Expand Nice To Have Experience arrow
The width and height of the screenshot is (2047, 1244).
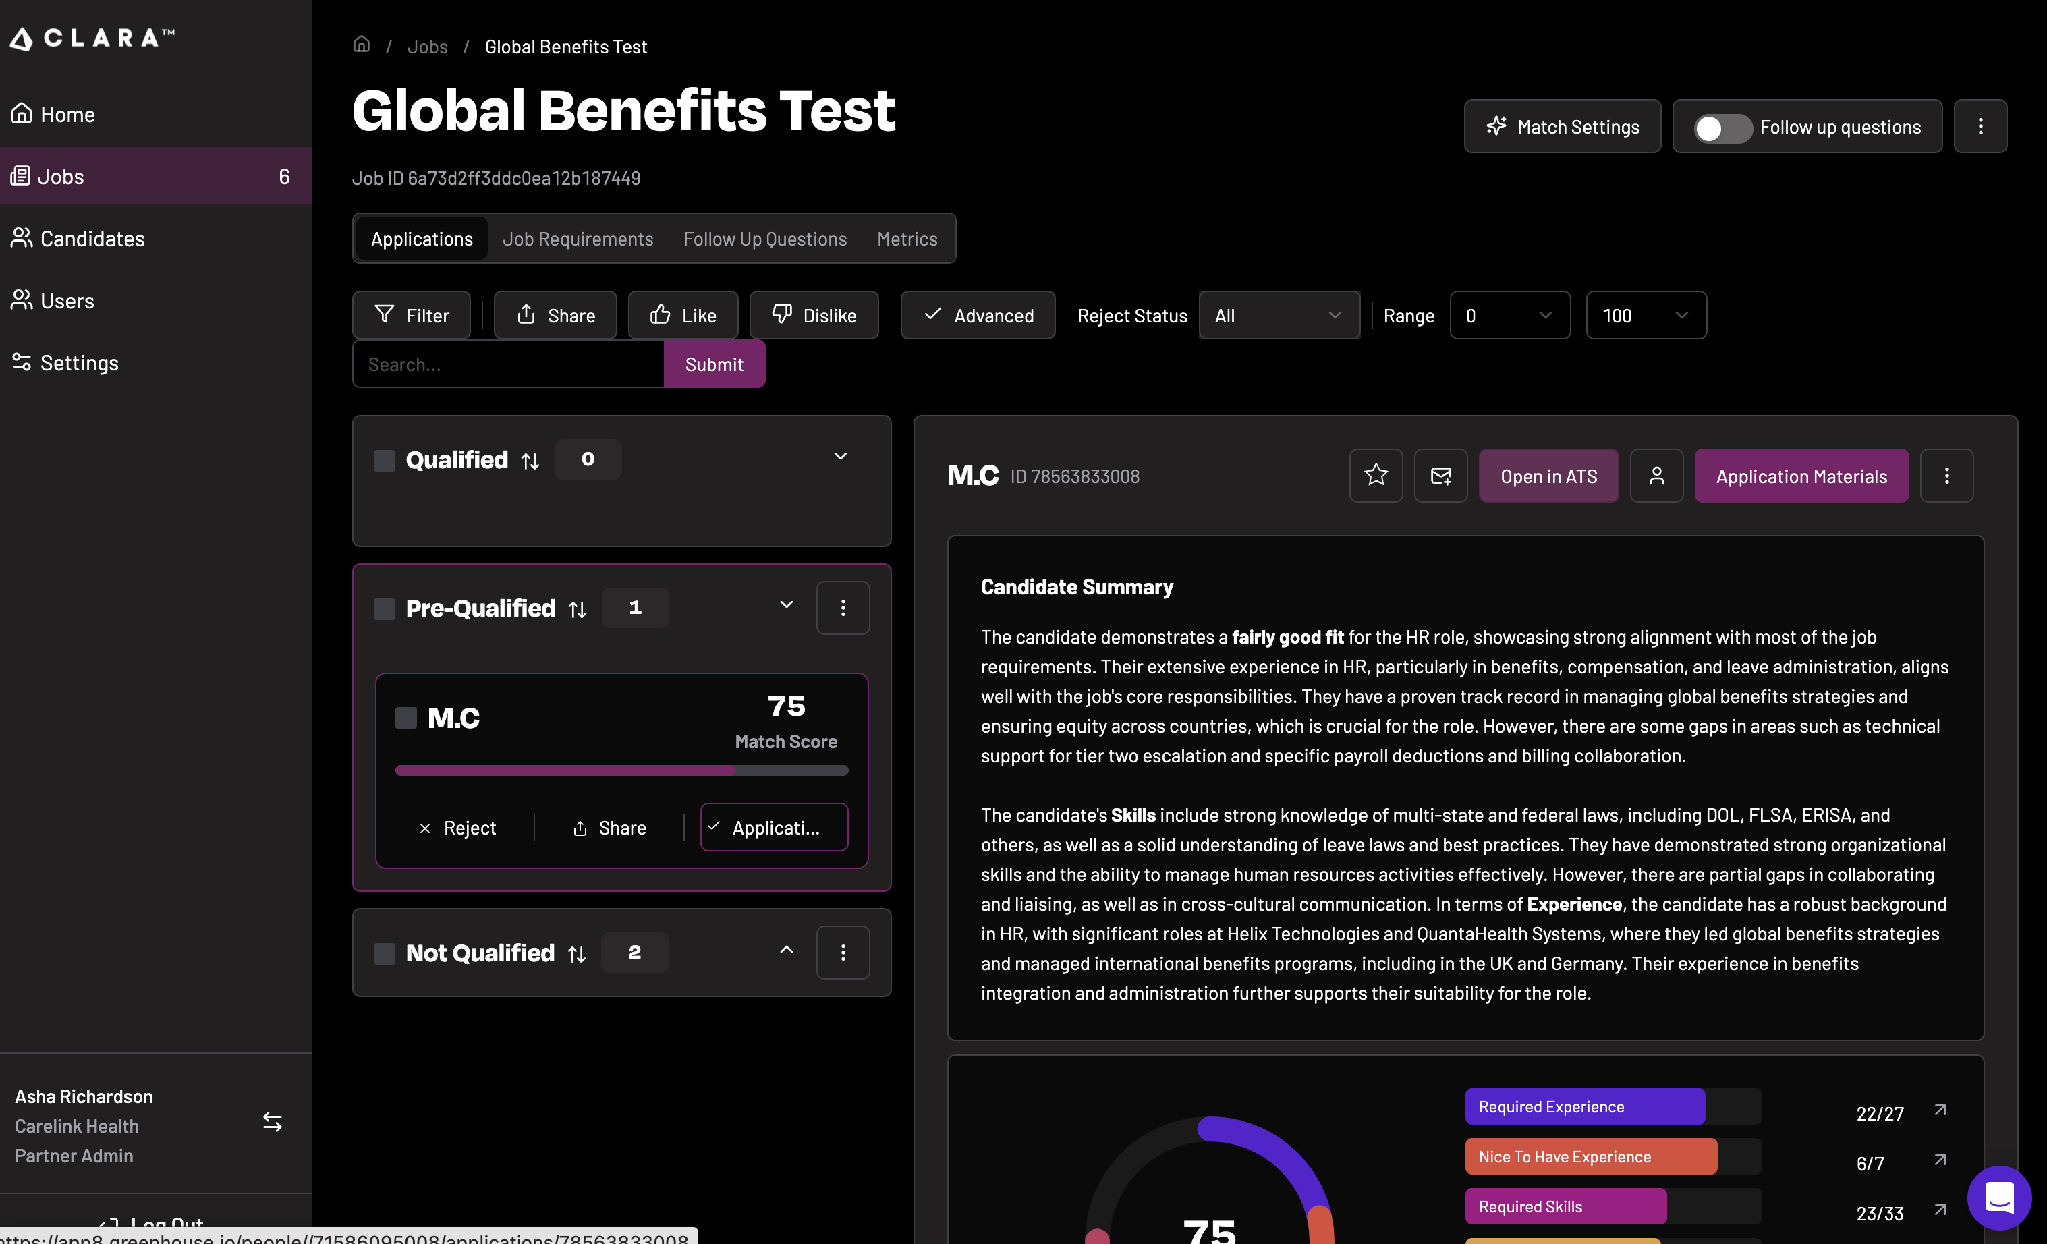pyautogui.click(x=1940, y=1160)
